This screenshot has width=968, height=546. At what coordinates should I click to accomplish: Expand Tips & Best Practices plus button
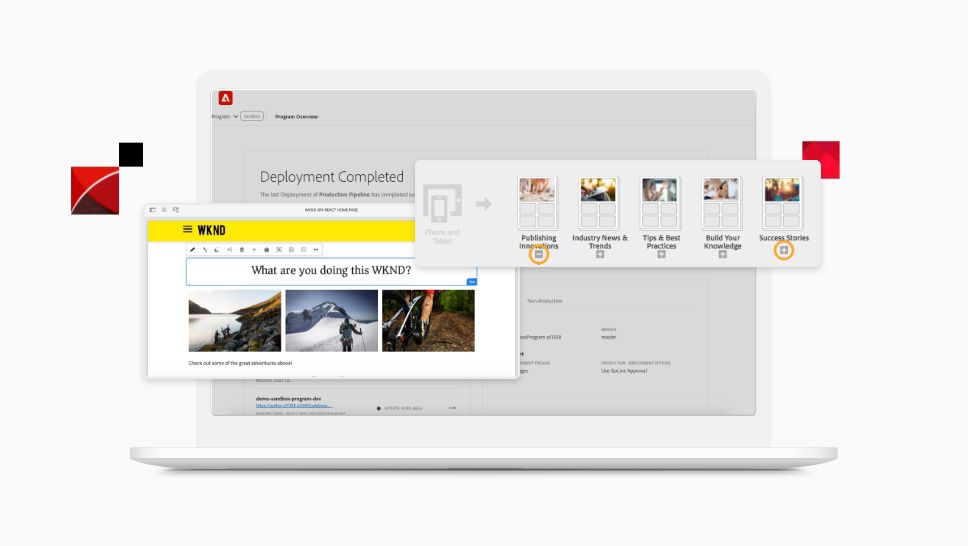[661, 254]
